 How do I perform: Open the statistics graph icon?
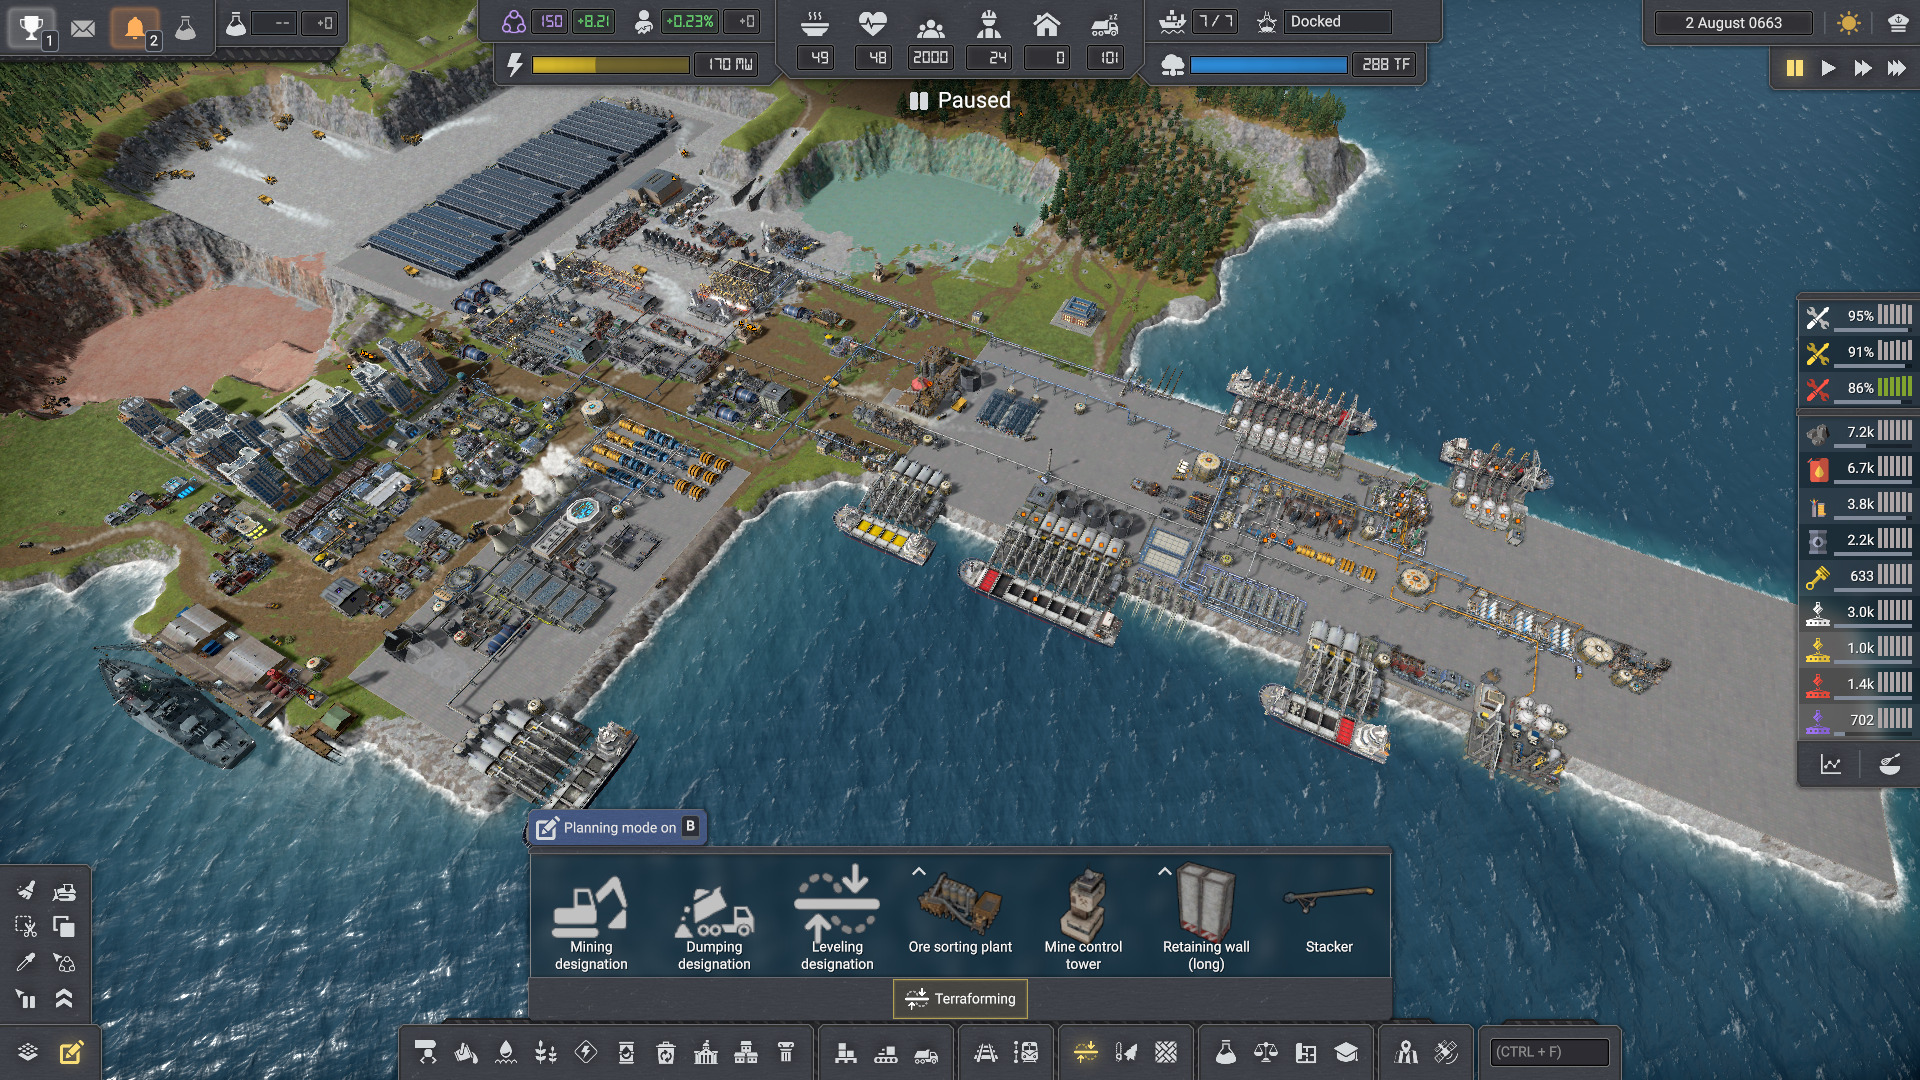pos(1830,765)
